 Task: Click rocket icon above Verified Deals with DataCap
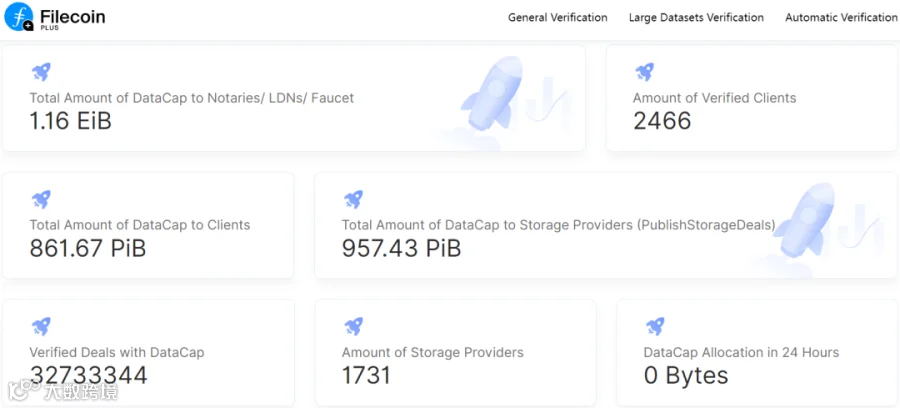41,326
